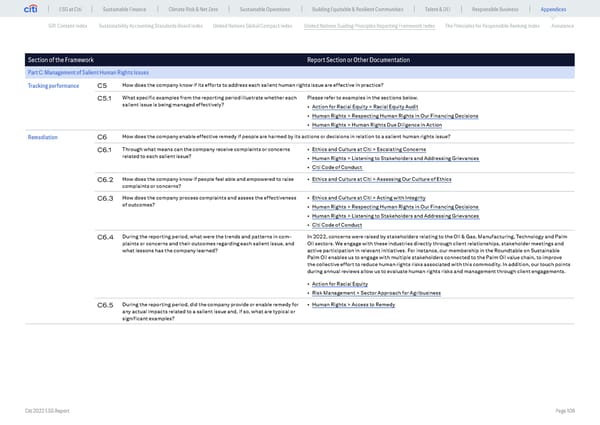Switch to the Sustainable Finance tab

coord(121,9)
